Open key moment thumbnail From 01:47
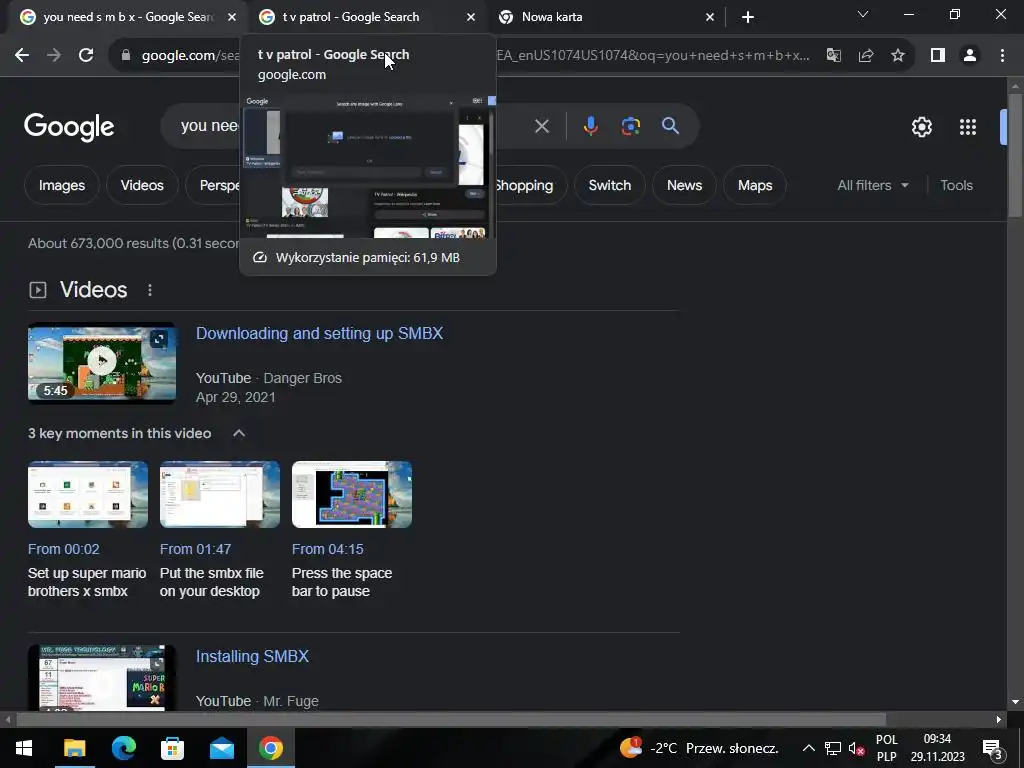This screenshot has height=768, width=1024. tap(219, 494)
